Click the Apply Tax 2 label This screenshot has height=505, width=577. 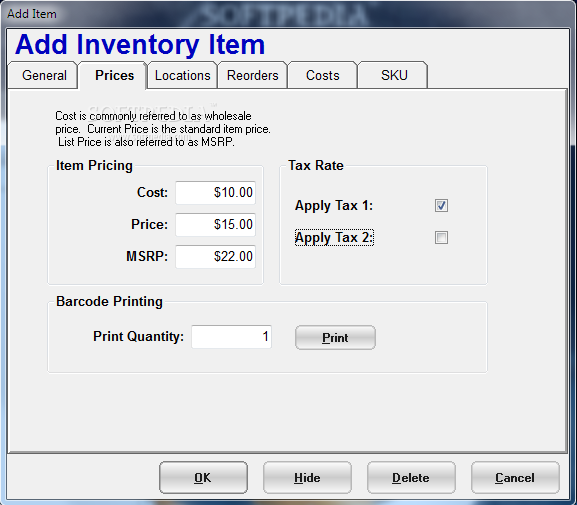click(334, 238)
